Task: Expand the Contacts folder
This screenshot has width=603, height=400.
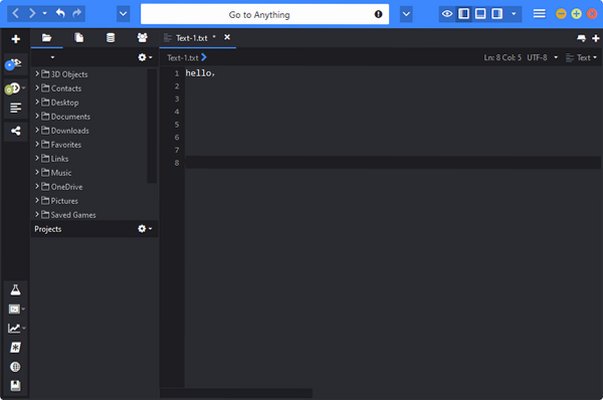Action: (x=37, y=88)
